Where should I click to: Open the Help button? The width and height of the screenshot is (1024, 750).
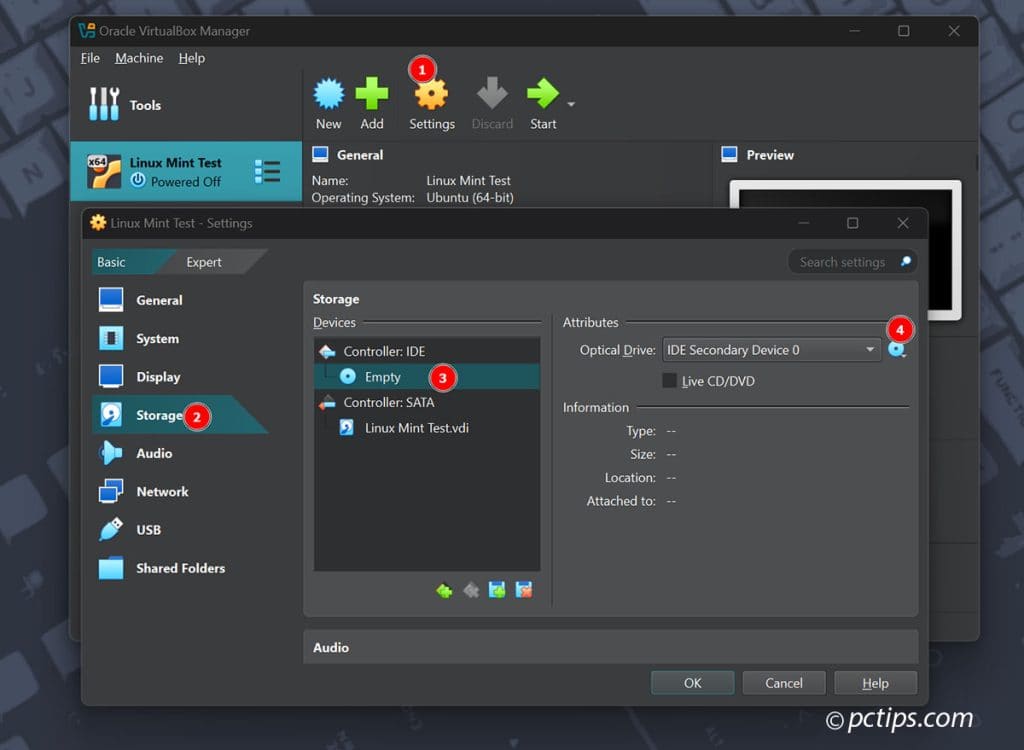tap(875, 682)
